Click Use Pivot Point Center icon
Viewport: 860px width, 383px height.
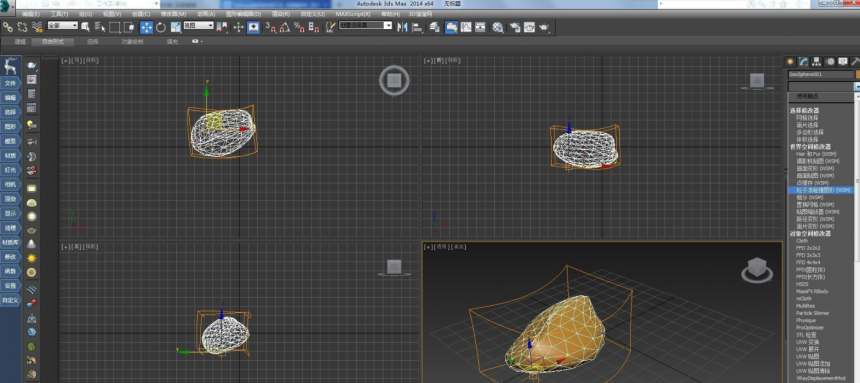point(222,26)
